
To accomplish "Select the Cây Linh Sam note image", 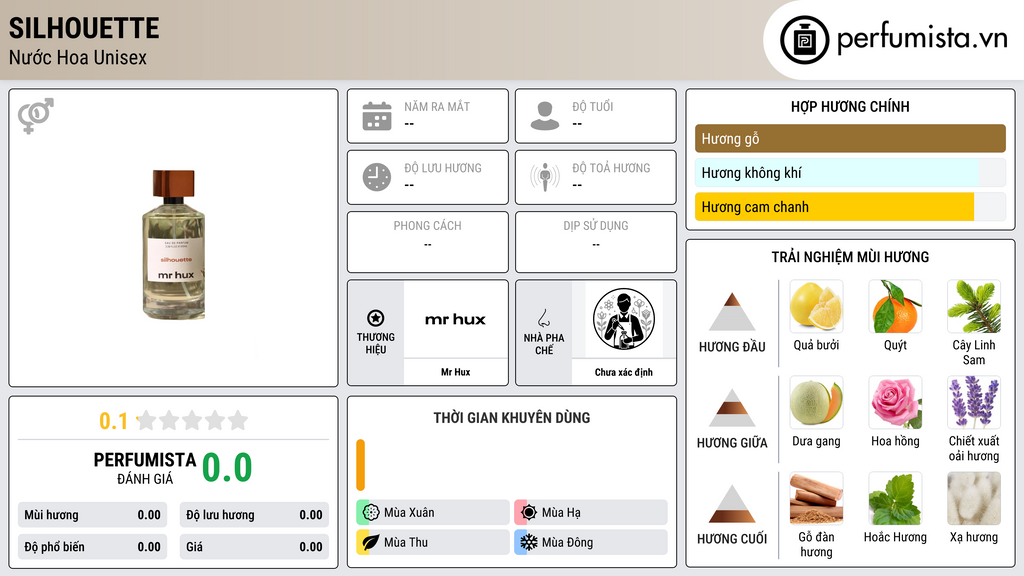I will pyautogui.click(x=974, y=306).
